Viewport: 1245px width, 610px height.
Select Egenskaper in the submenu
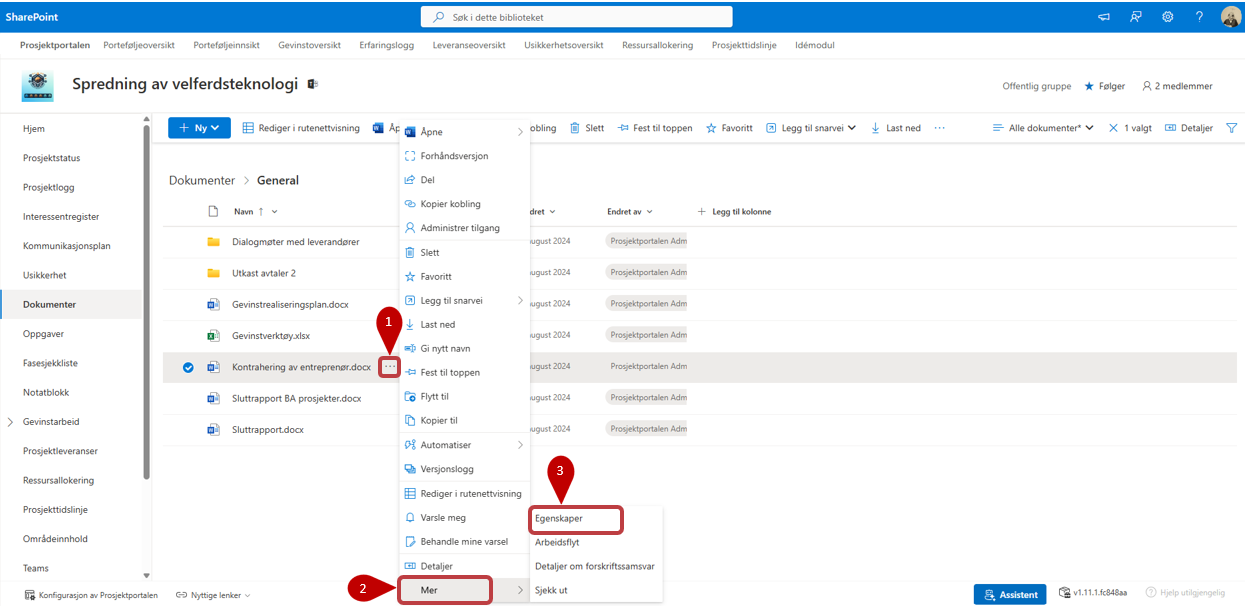[559, 518]
